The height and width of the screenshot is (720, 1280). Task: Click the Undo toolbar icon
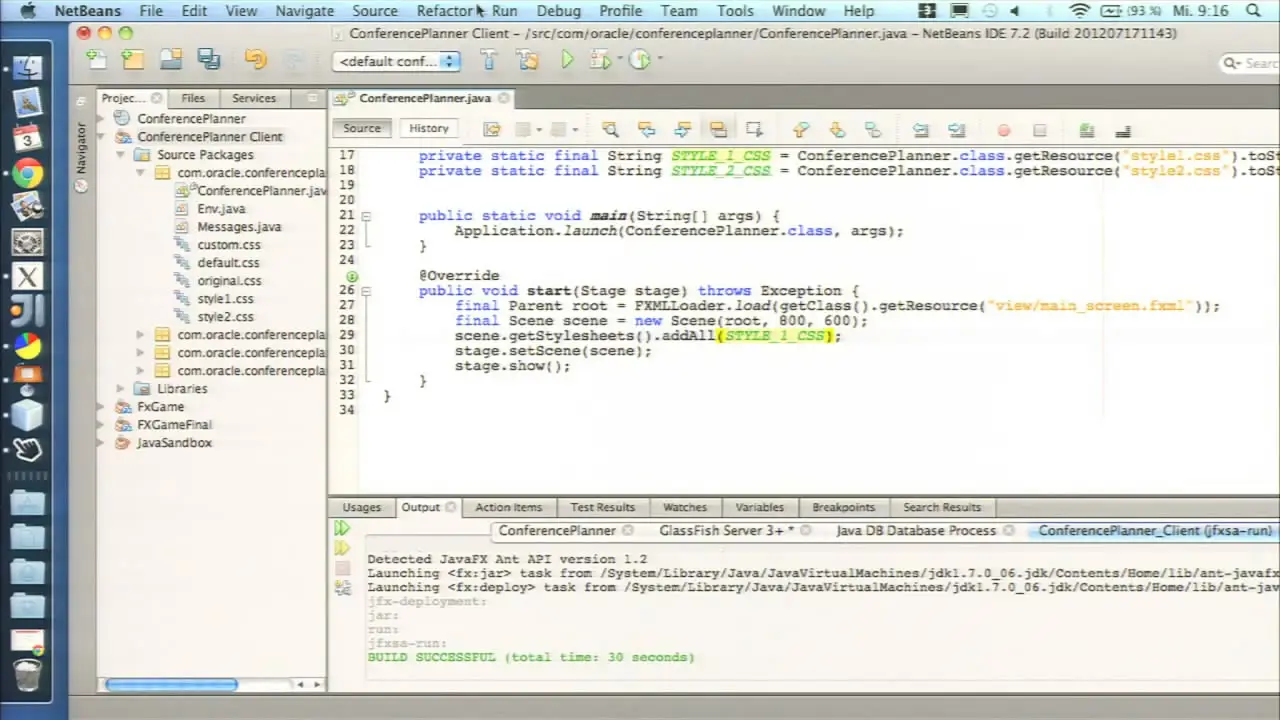click(256, 60)
